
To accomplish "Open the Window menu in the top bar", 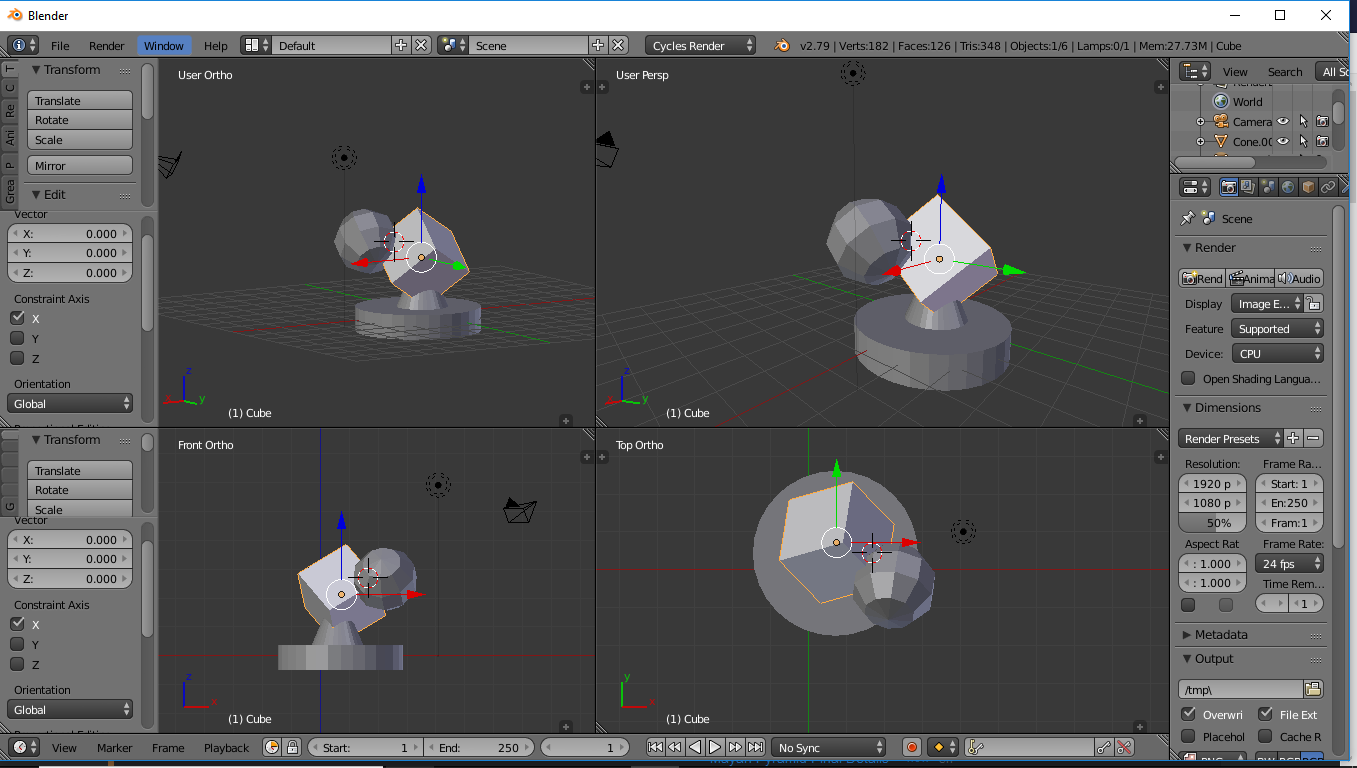I will [x=164, y=45].
